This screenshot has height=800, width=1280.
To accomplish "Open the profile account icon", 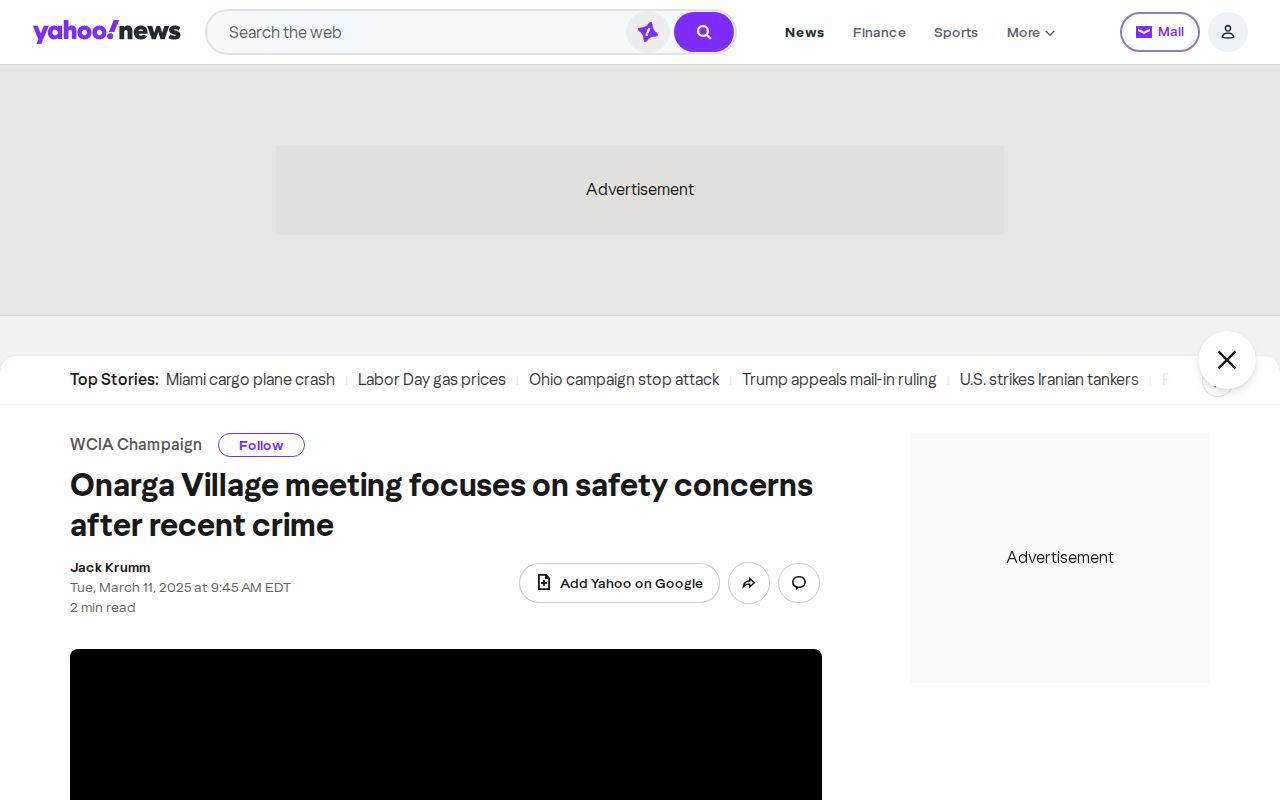I will click(x=1228, y=32).
